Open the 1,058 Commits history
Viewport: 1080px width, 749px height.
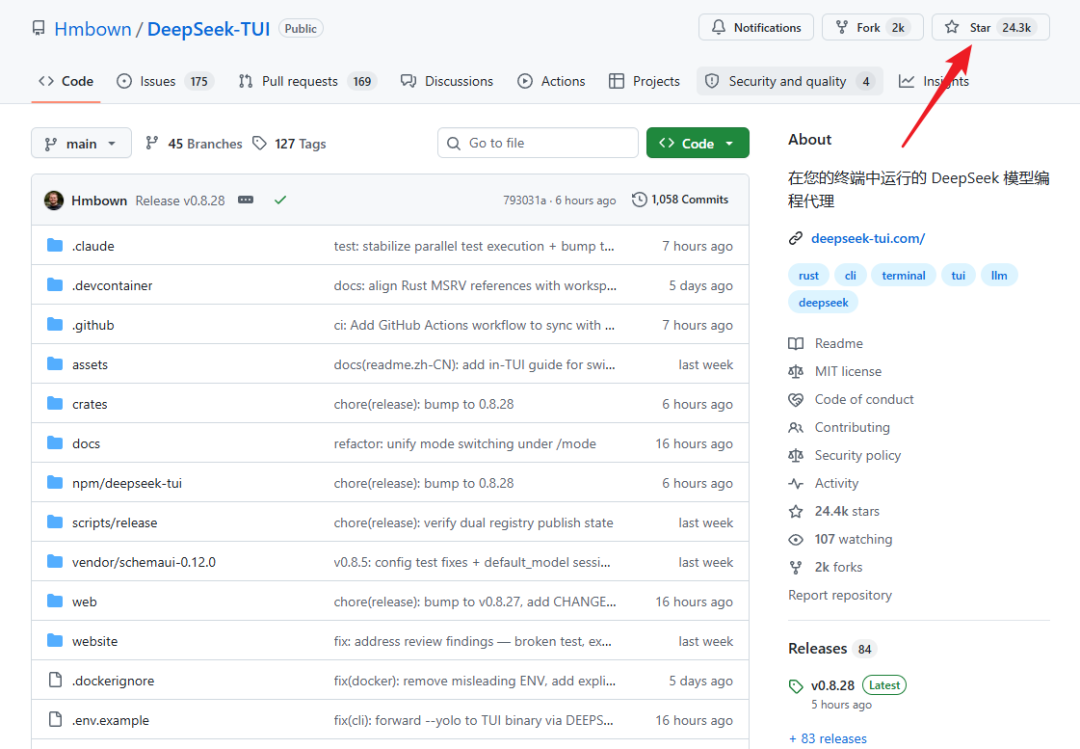tap(681, 199)
